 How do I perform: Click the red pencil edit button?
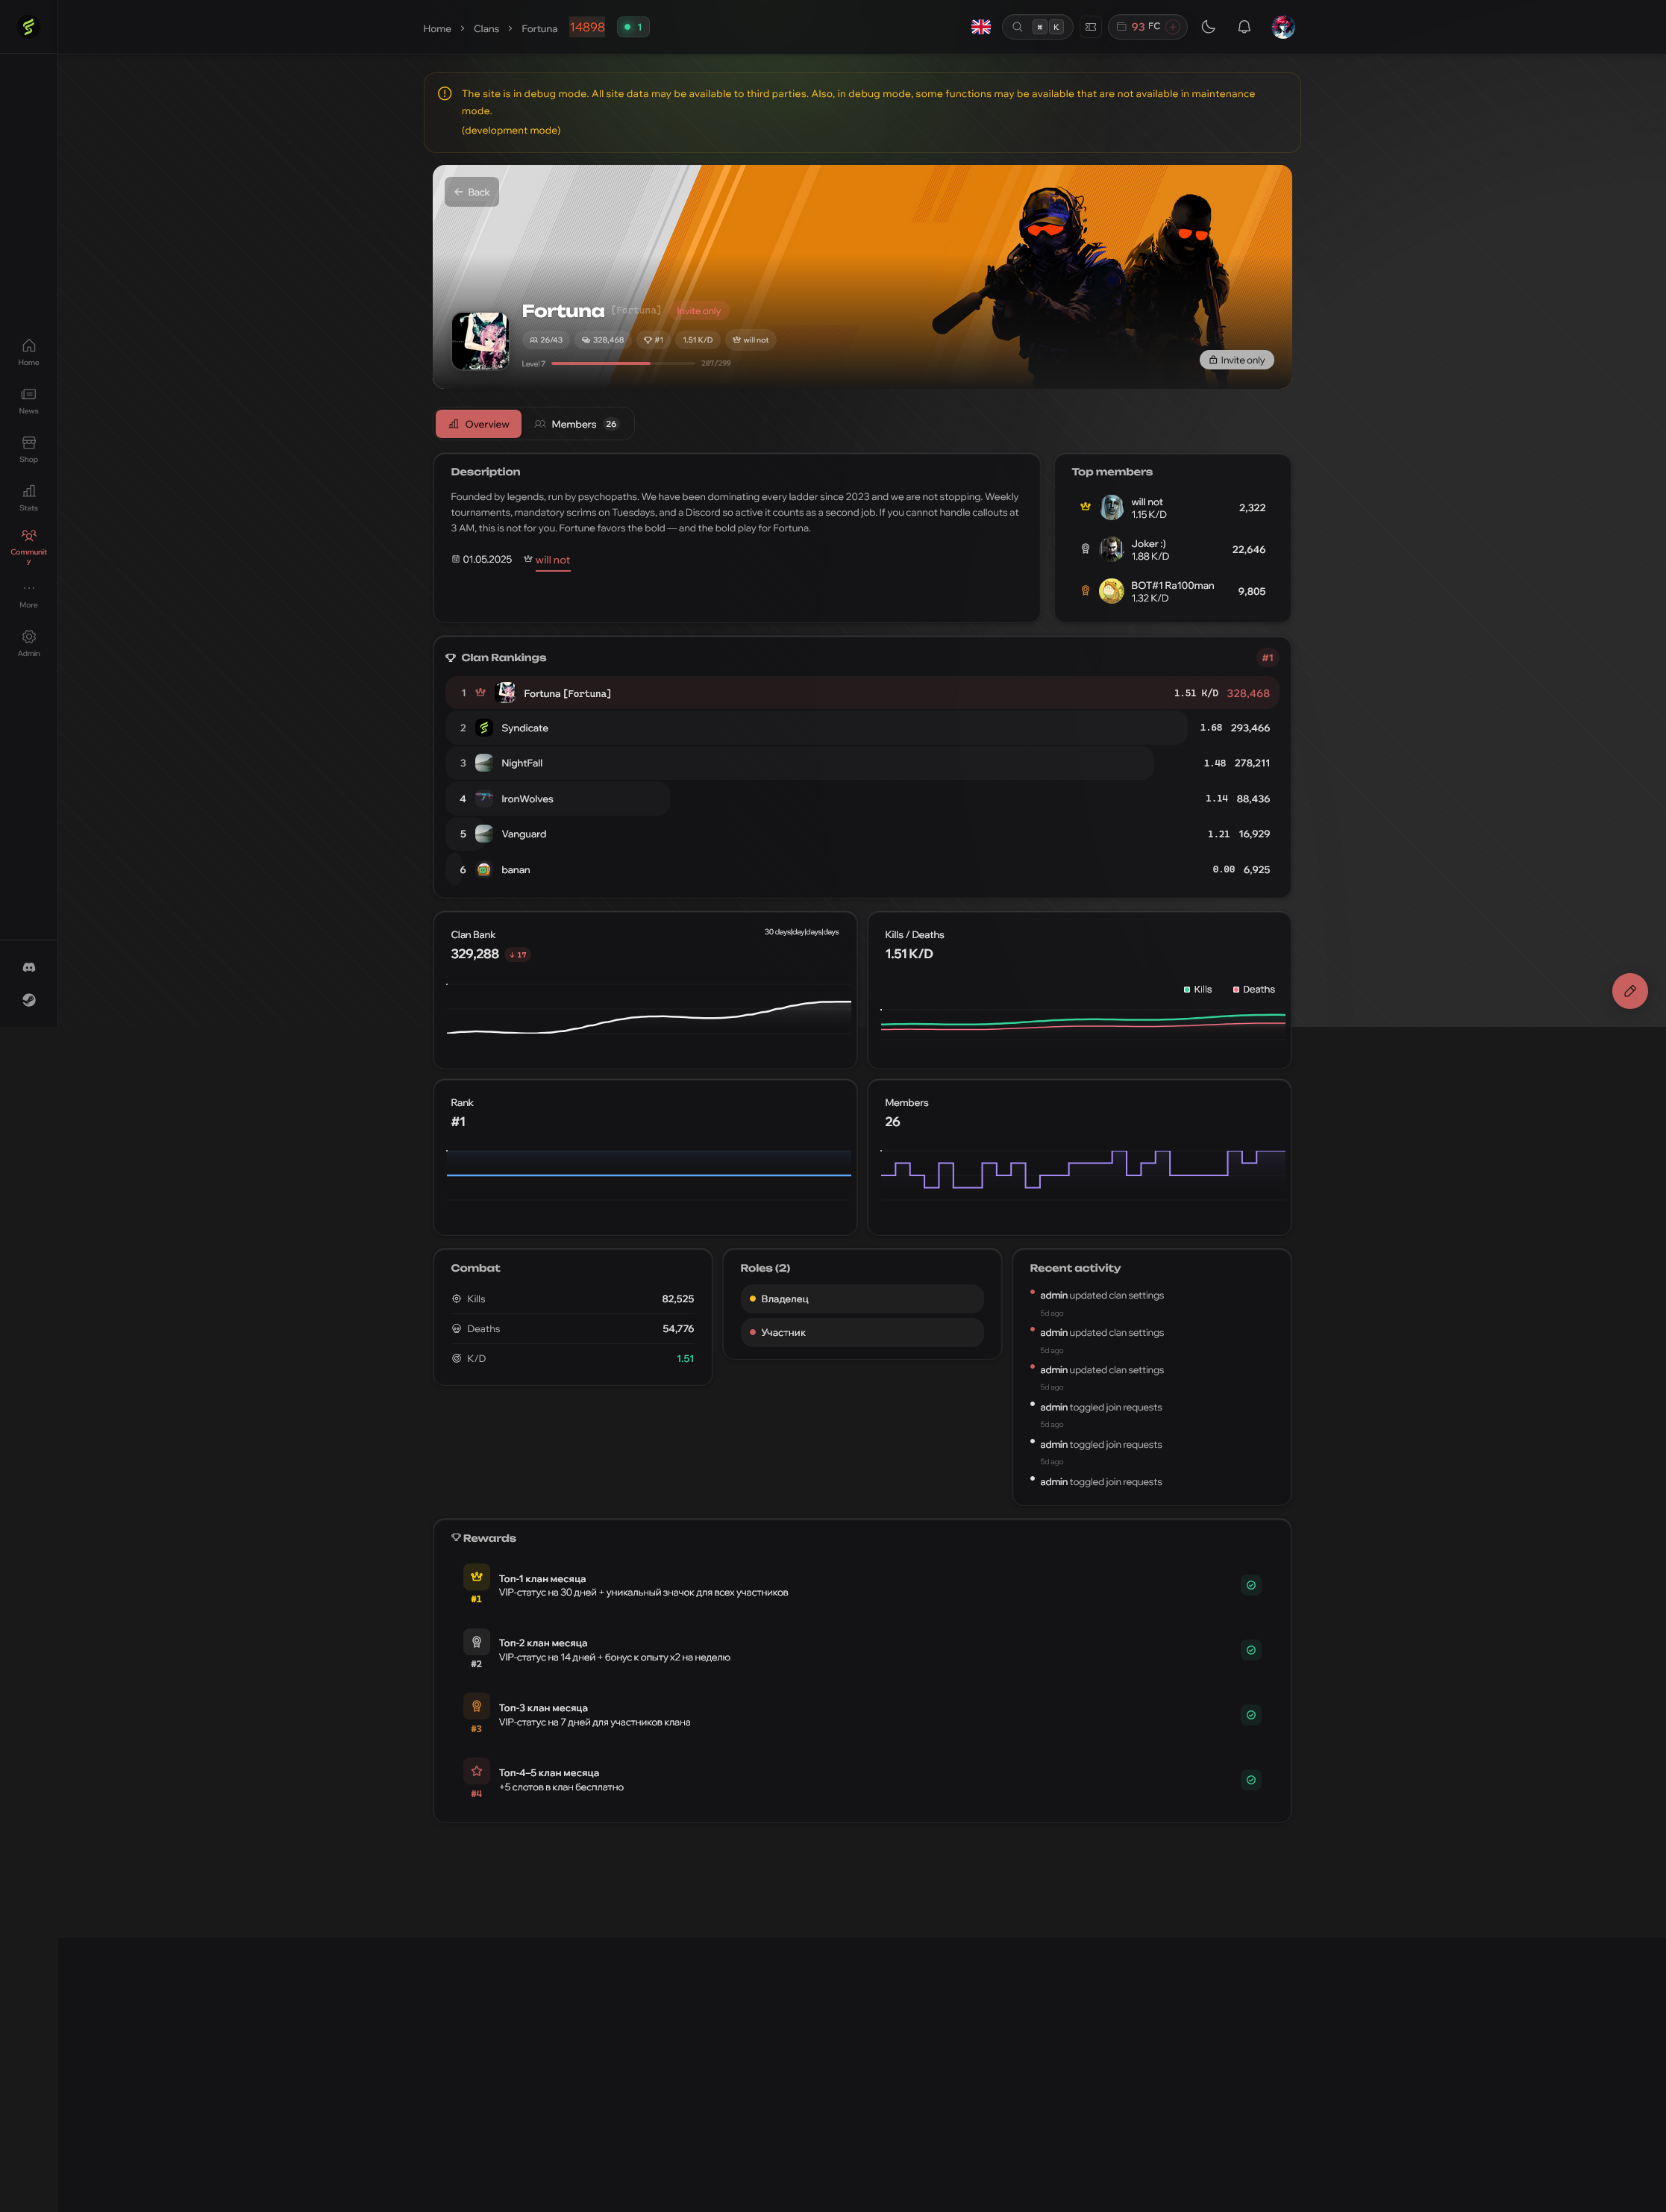1629,991
